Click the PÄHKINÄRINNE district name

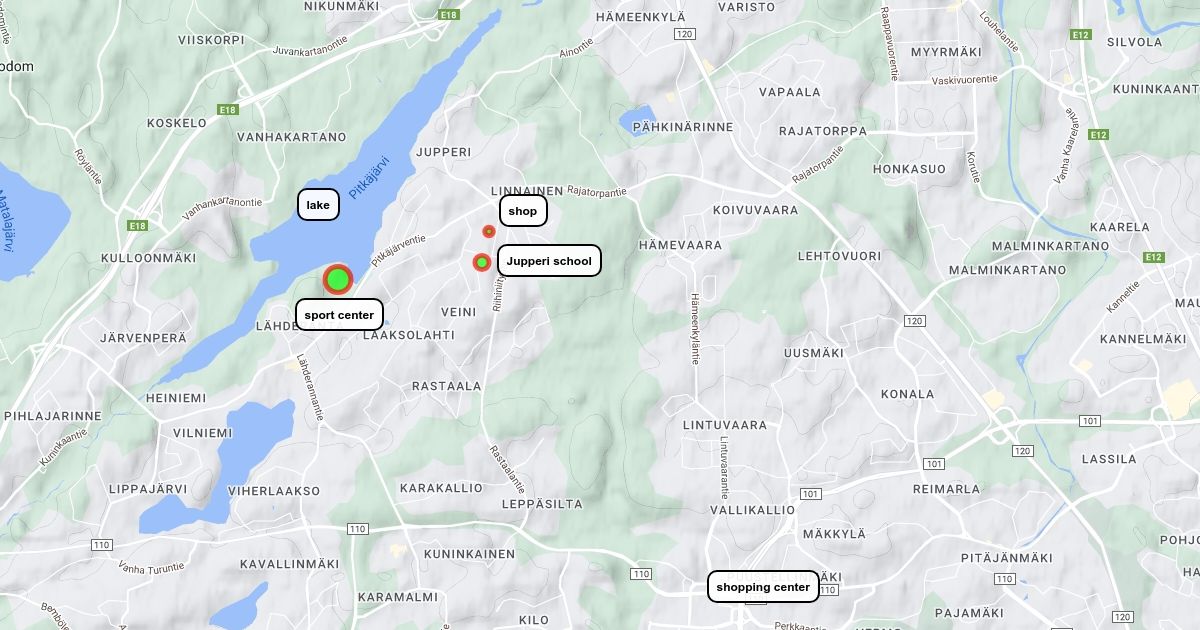pos(683,127)
